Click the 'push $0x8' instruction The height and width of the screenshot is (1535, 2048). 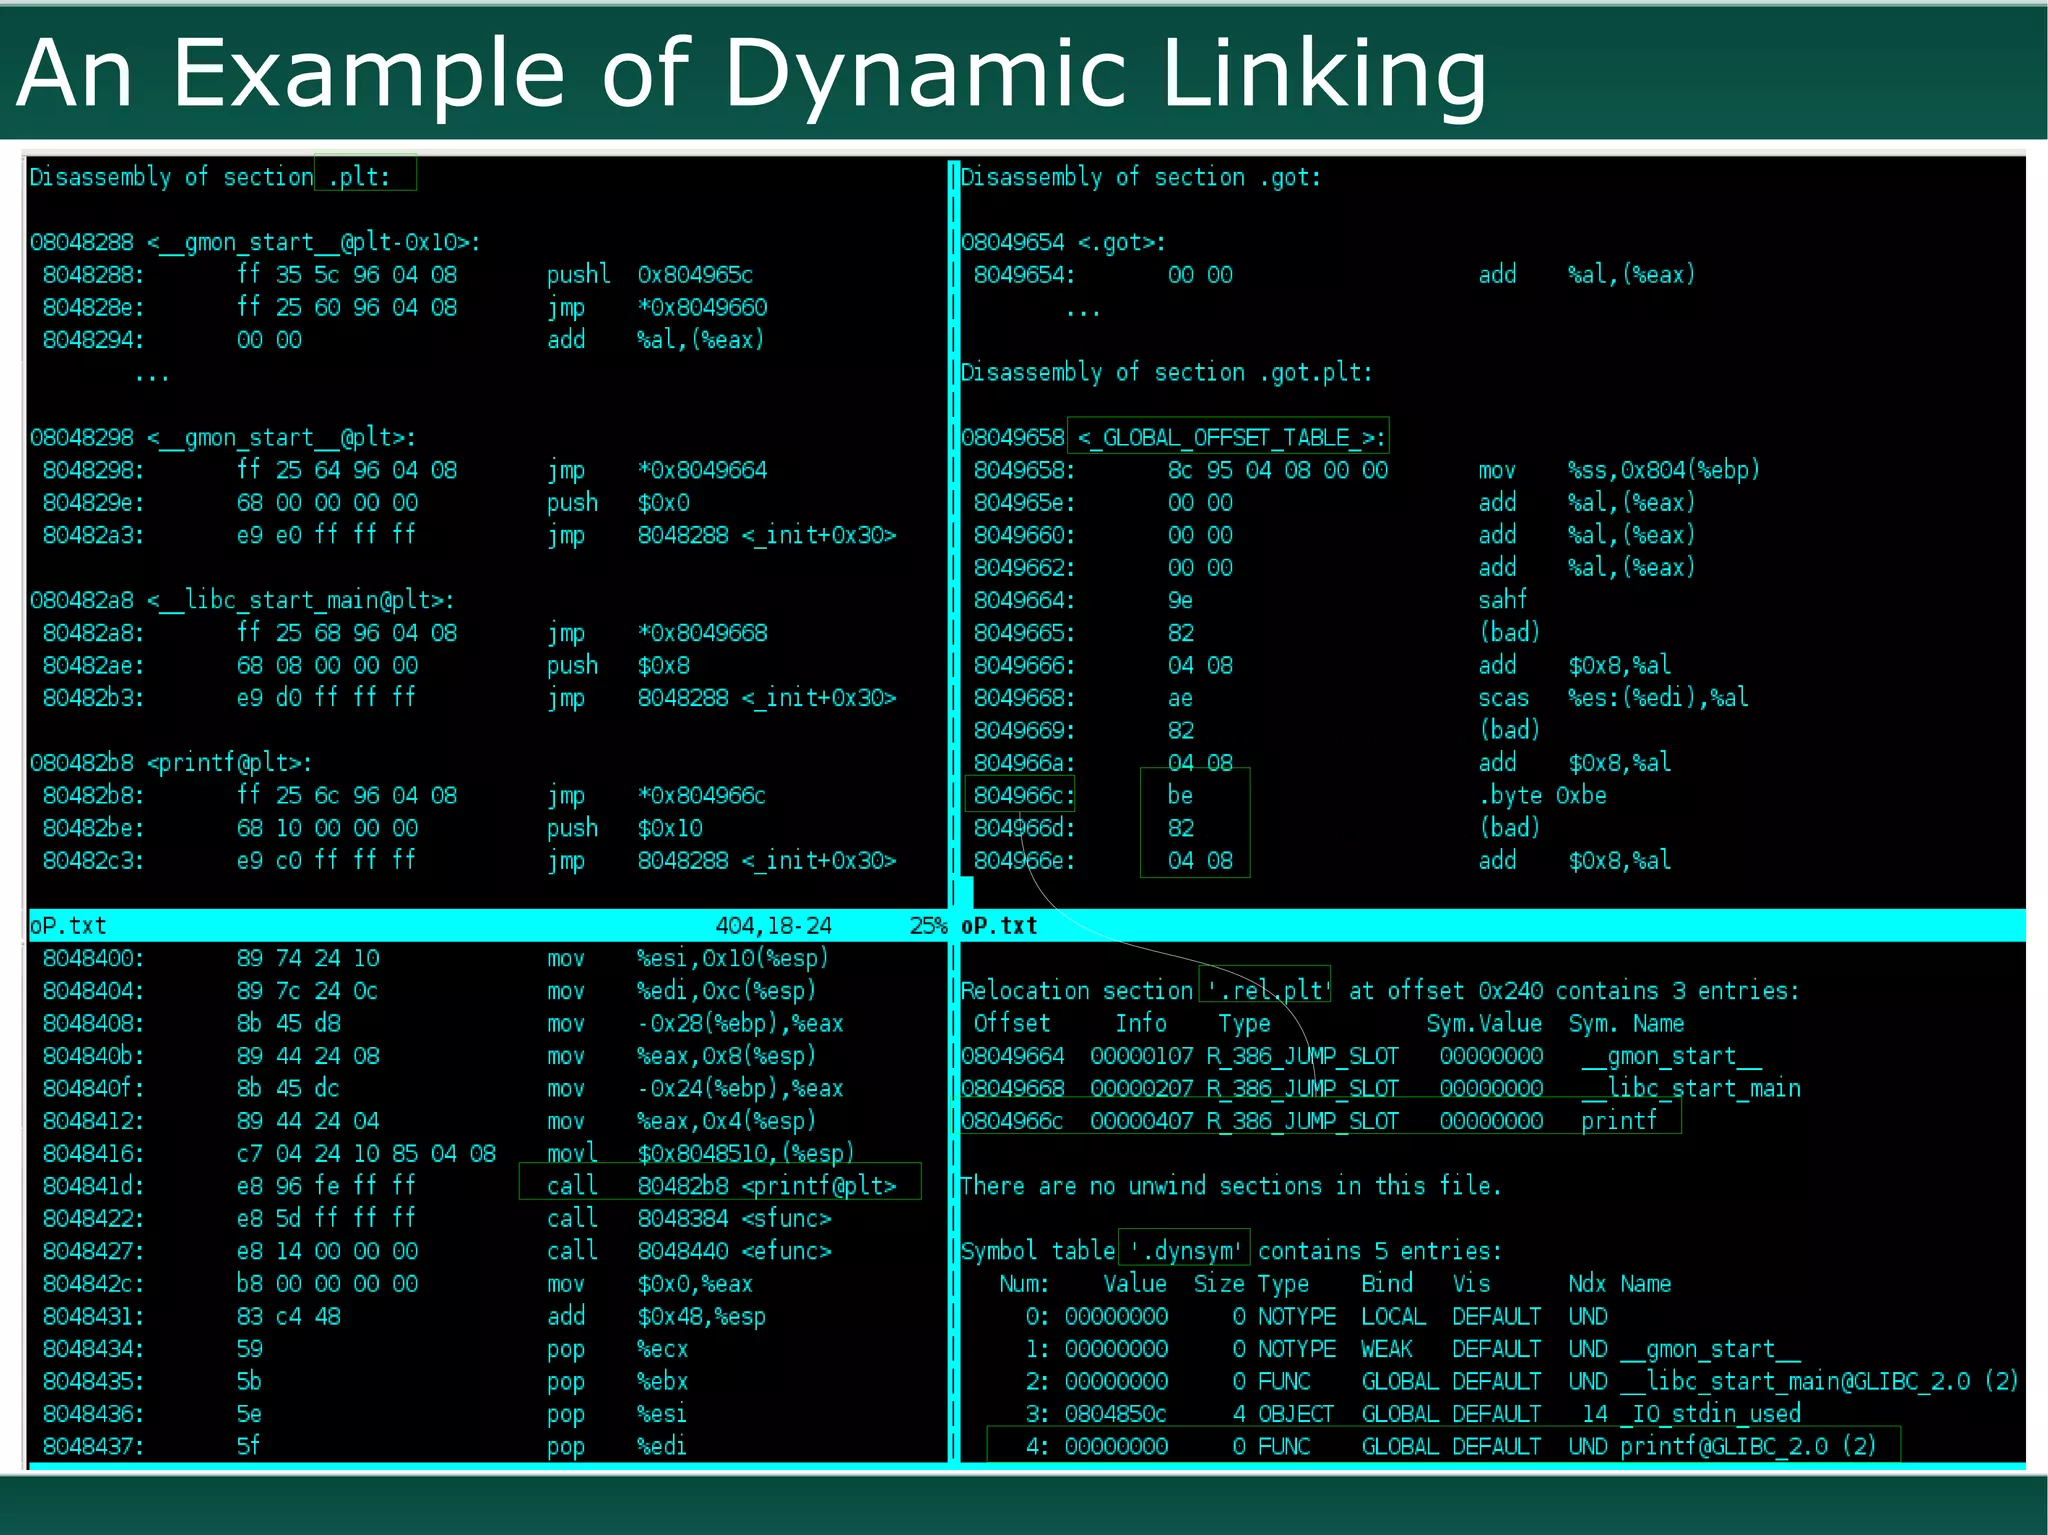[x=618, y=665]
